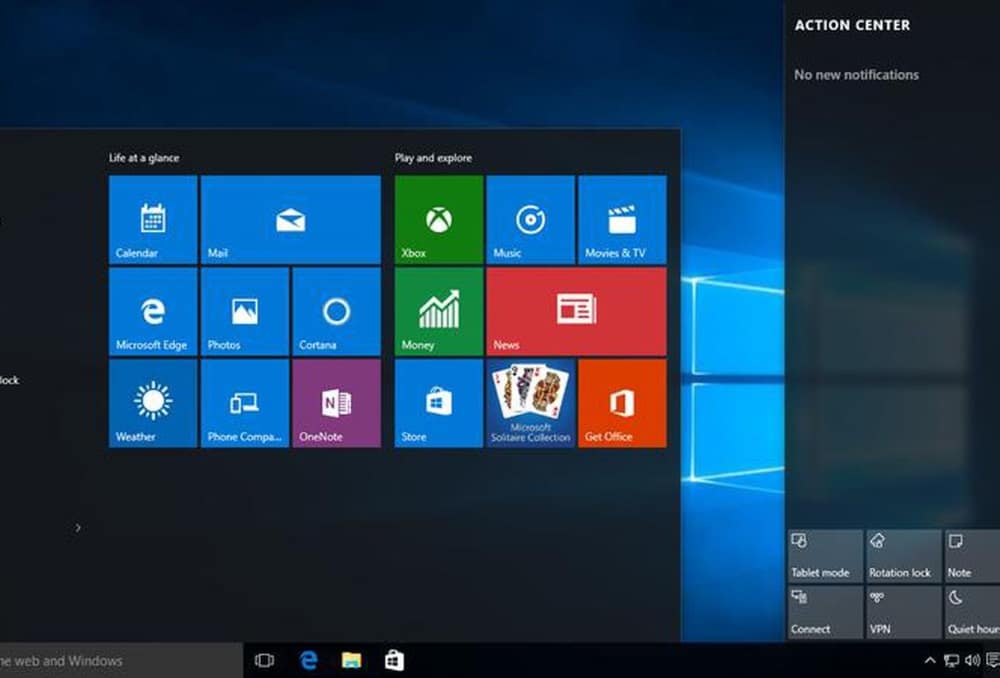1000x678 pixels.
Task: Open the Cortana tile
Action: 336,312
